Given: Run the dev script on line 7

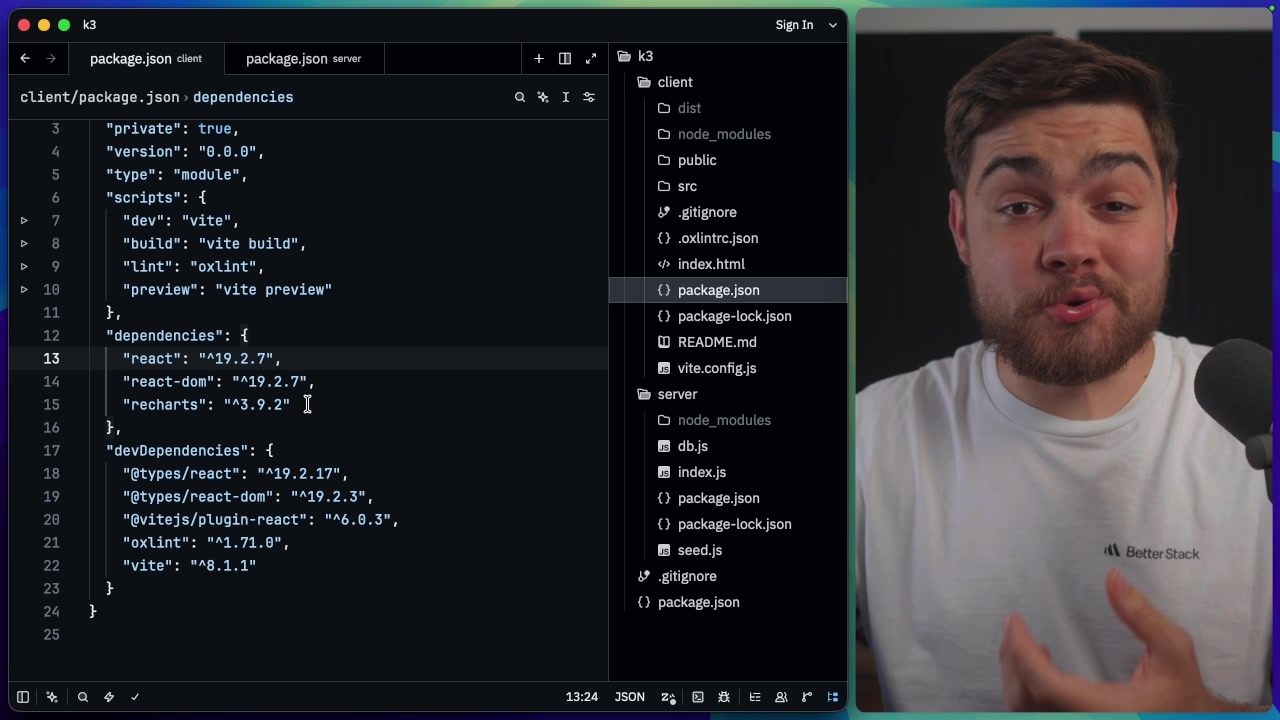Looking at the screenshot, I should tap(24, 220).
